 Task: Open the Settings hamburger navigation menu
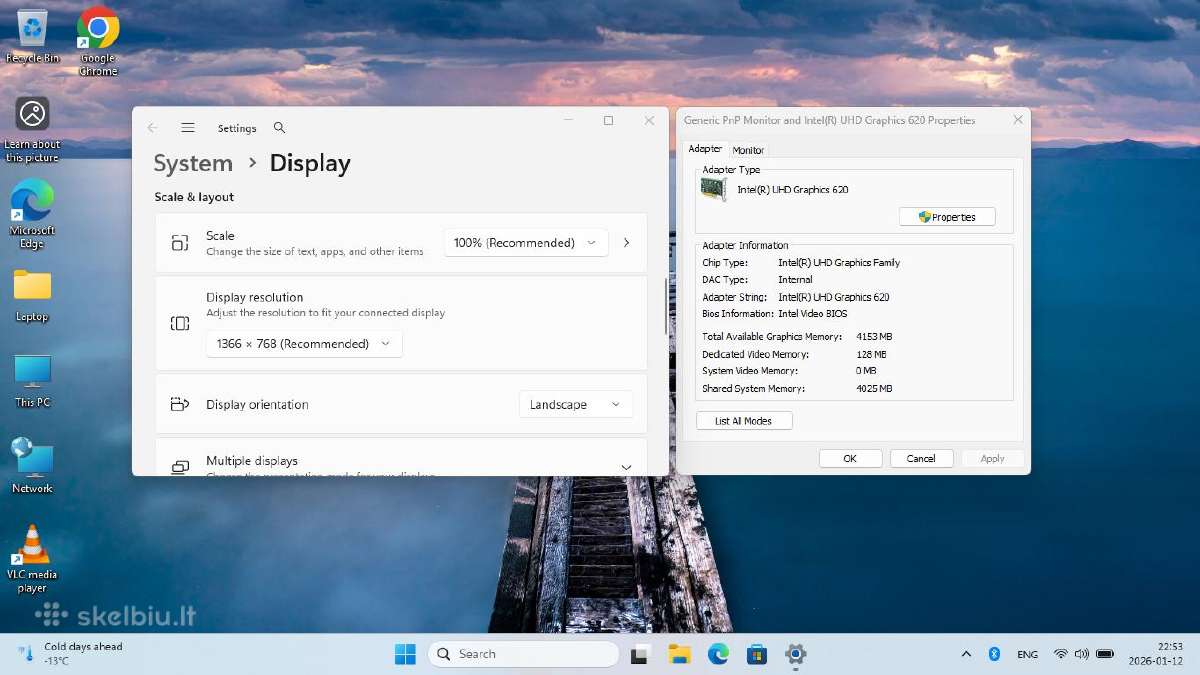click(x=188, y=128)
